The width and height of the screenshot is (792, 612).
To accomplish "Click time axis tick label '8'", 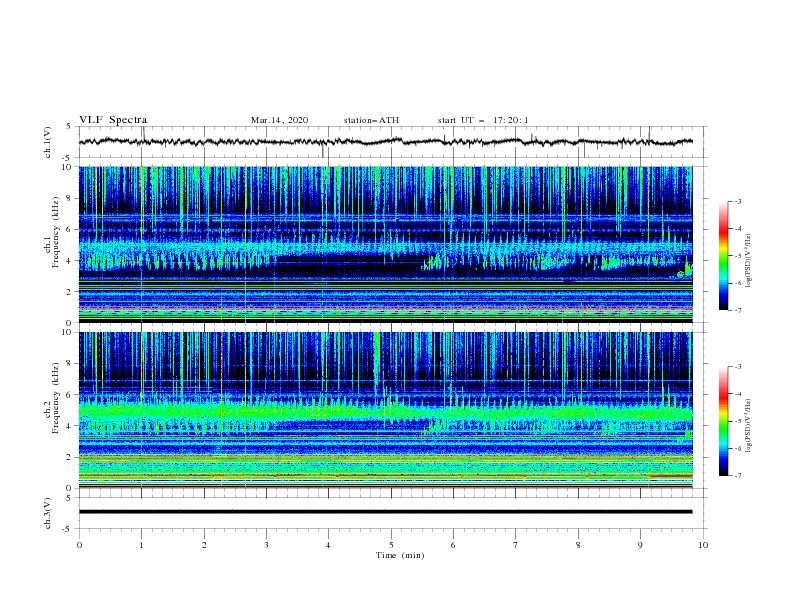I will [578, 545].
